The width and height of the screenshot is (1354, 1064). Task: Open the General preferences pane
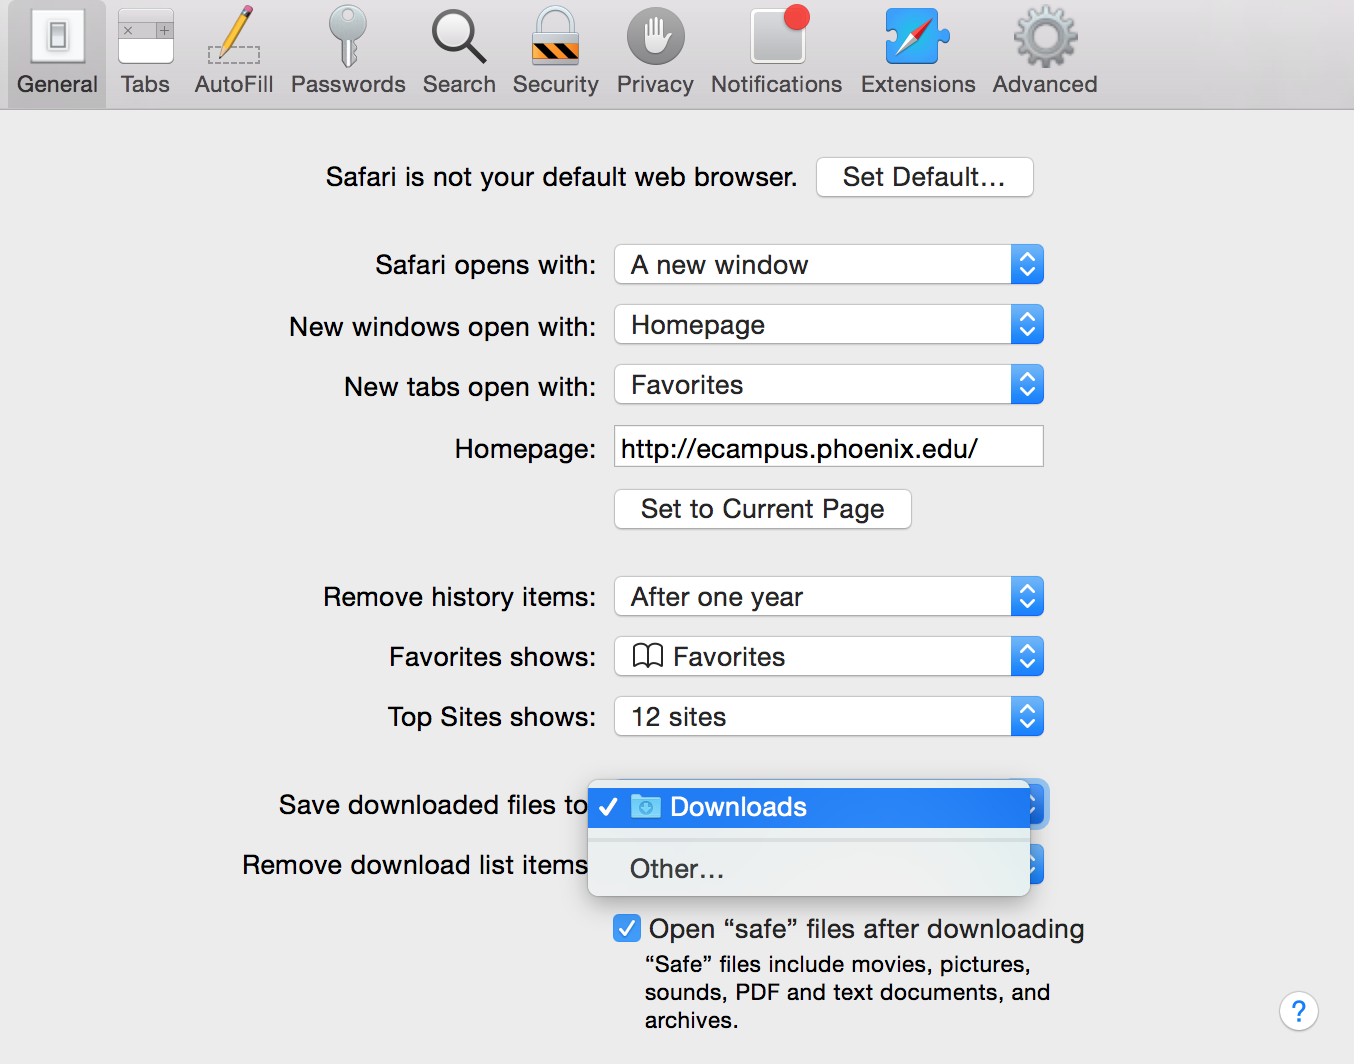point(57,53)
